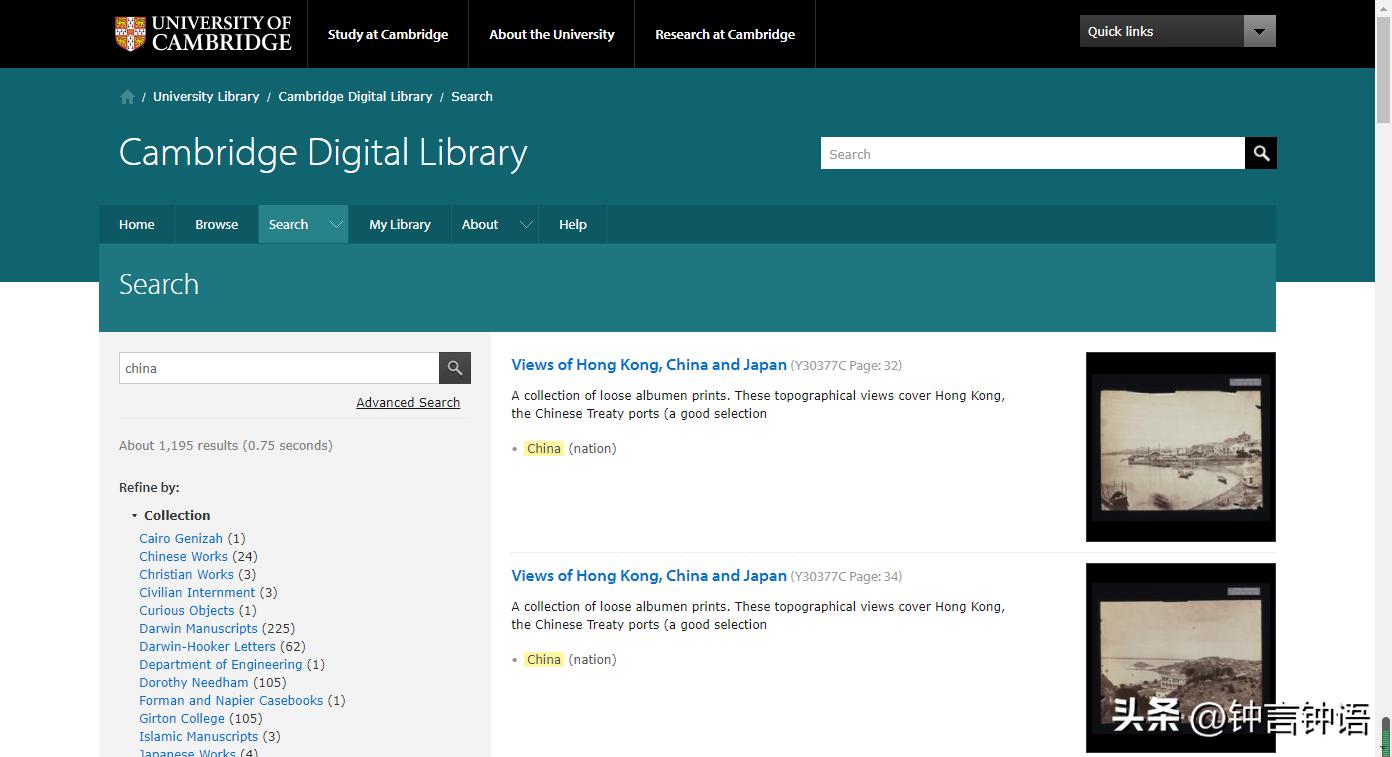Click the sidebar search field containing china
Viewport: 1392px width, 757px height.
click(278, 368)
